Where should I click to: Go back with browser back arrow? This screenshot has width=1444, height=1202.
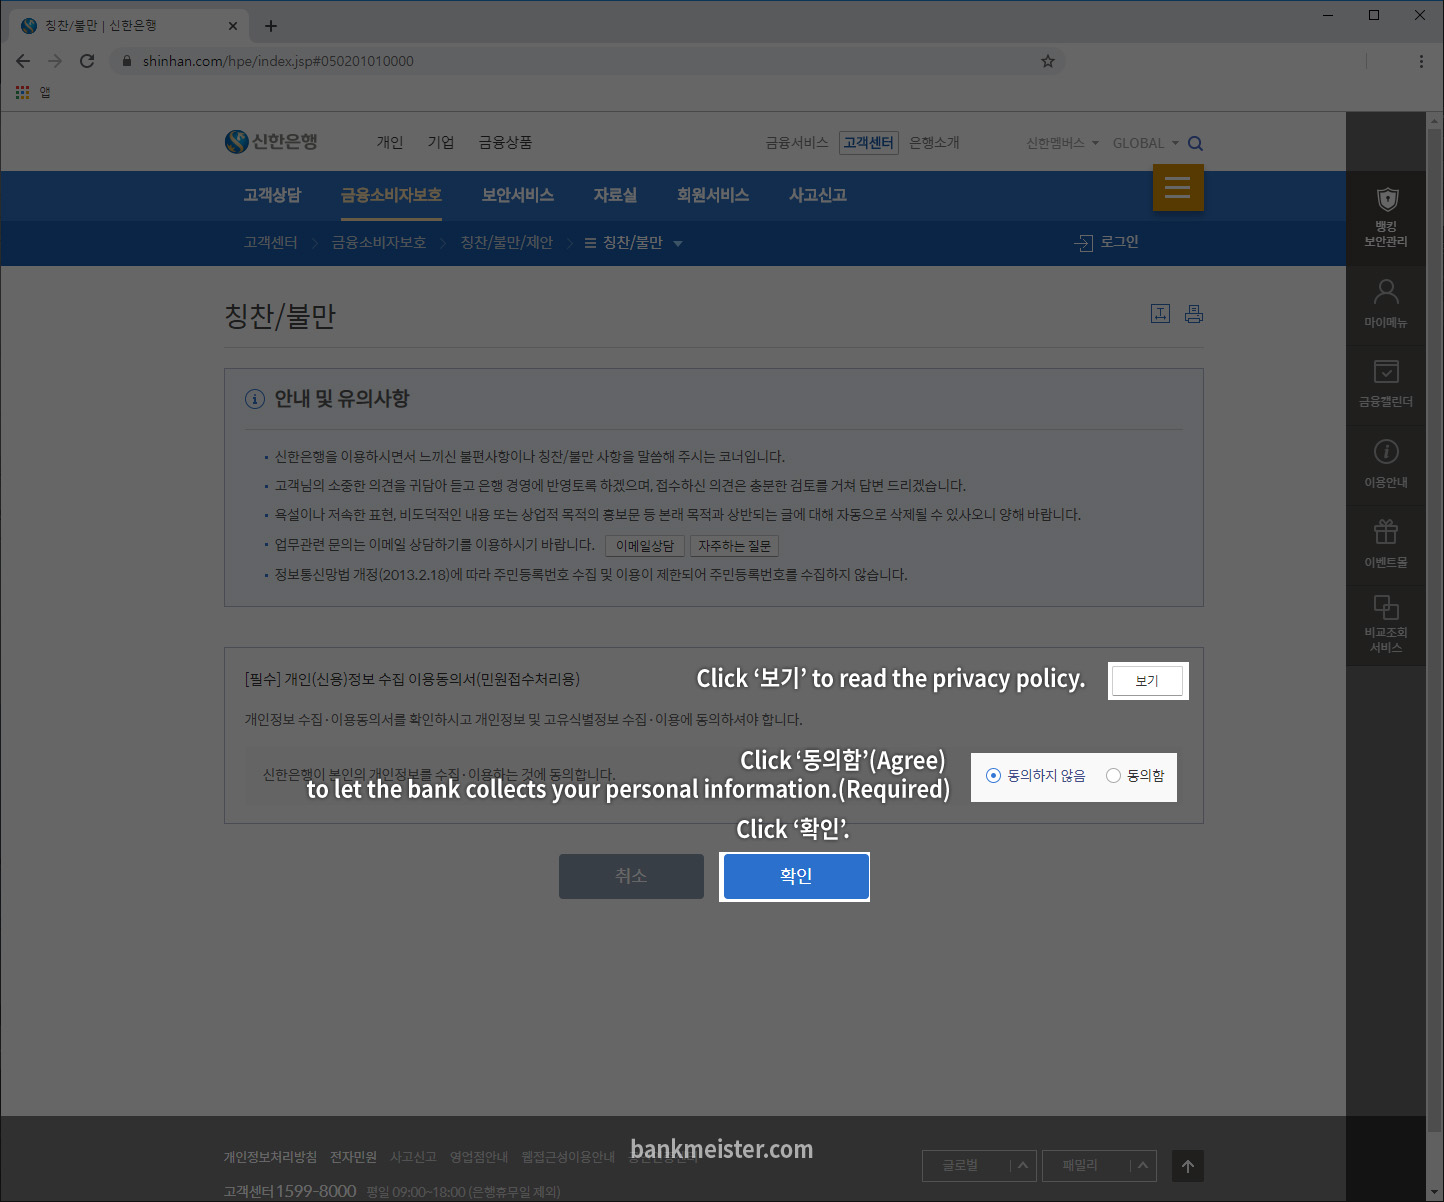click(x=23, y=61)
